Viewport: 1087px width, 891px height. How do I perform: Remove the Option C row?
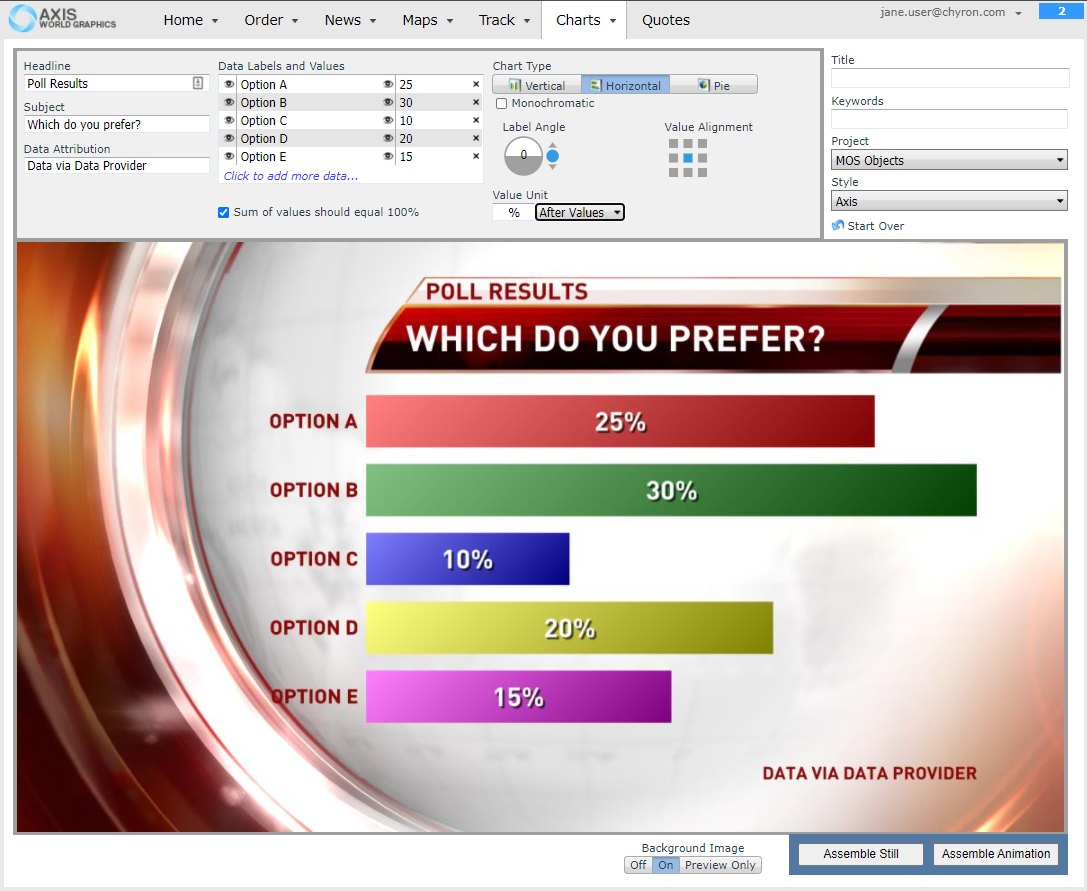476,121
